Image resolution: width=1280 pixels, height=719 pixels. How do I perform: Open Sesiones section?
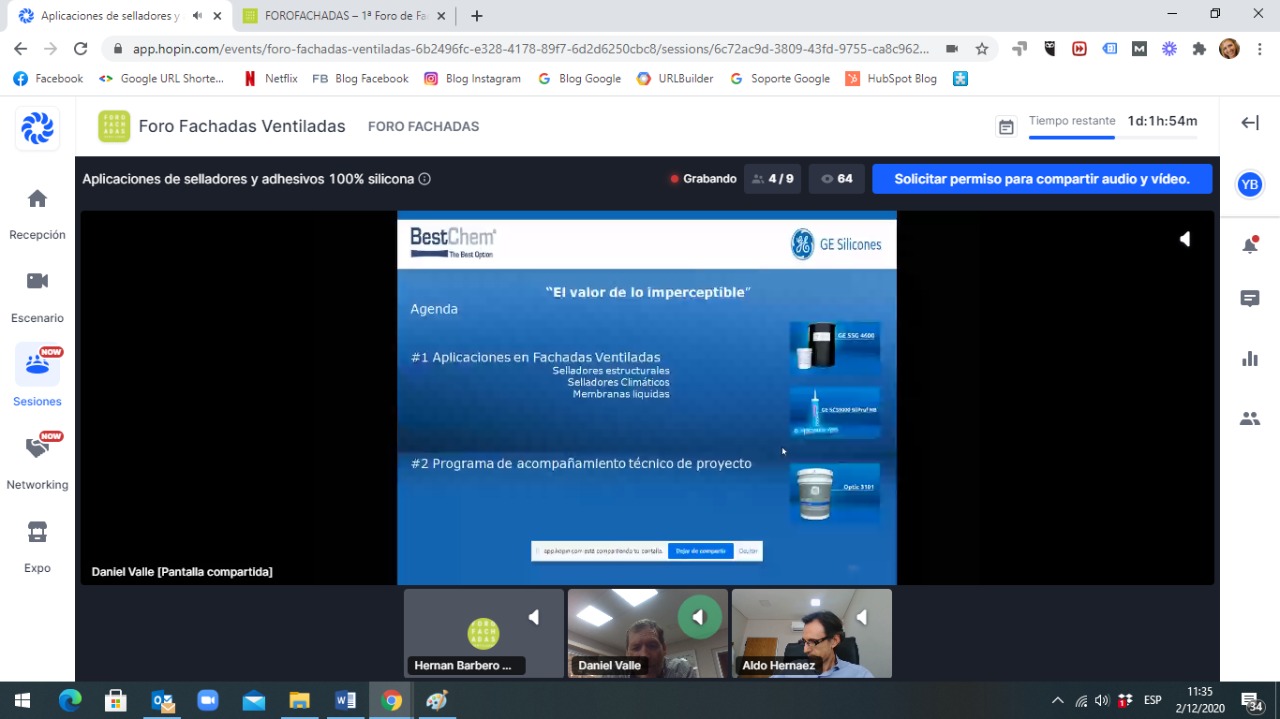point(37,377)
